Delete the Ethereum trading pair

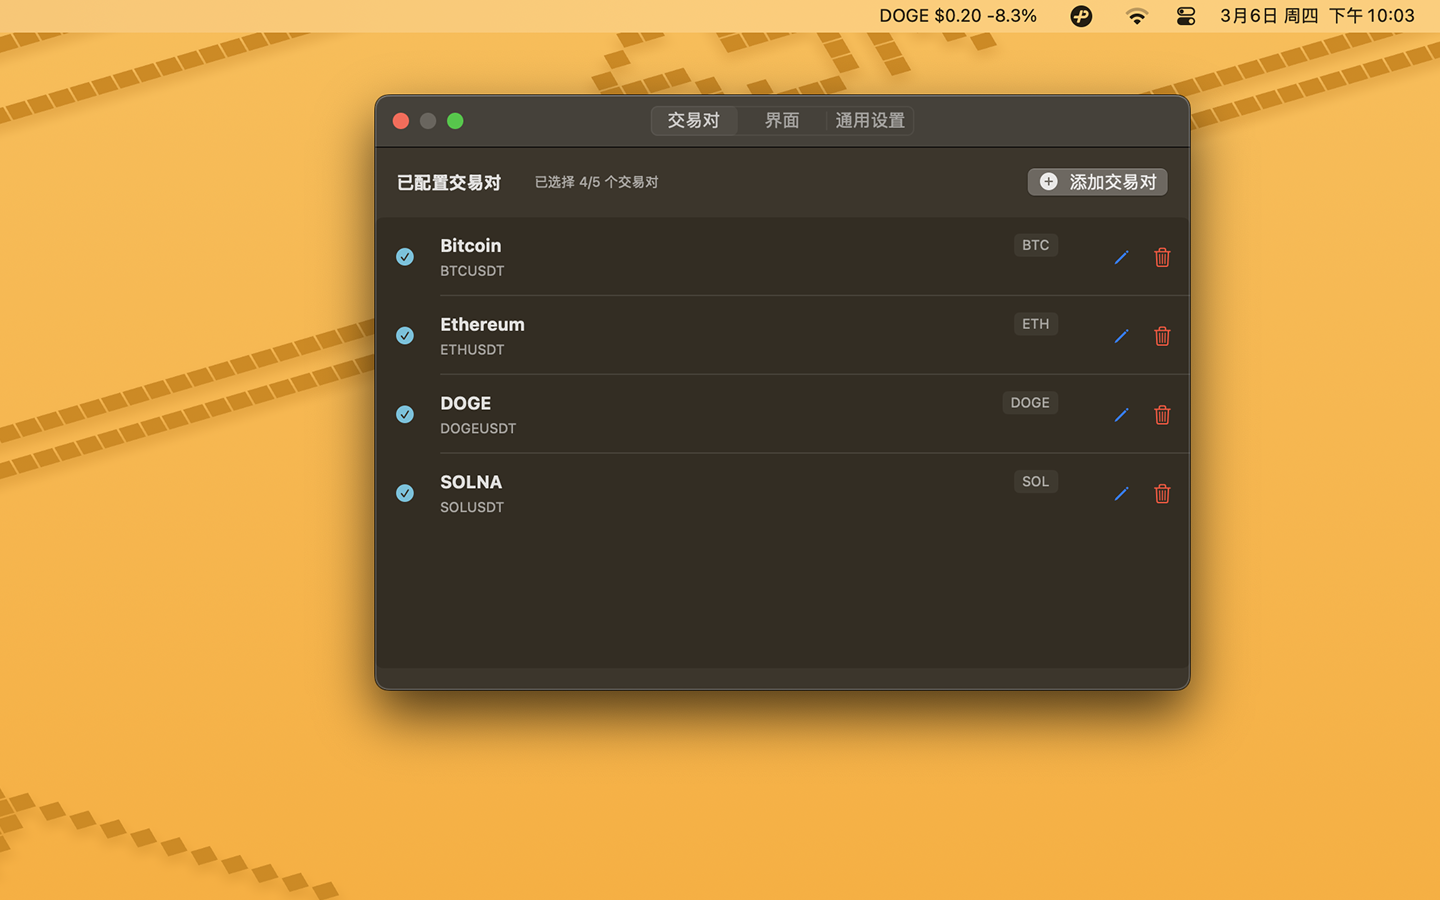[1162, 336]
